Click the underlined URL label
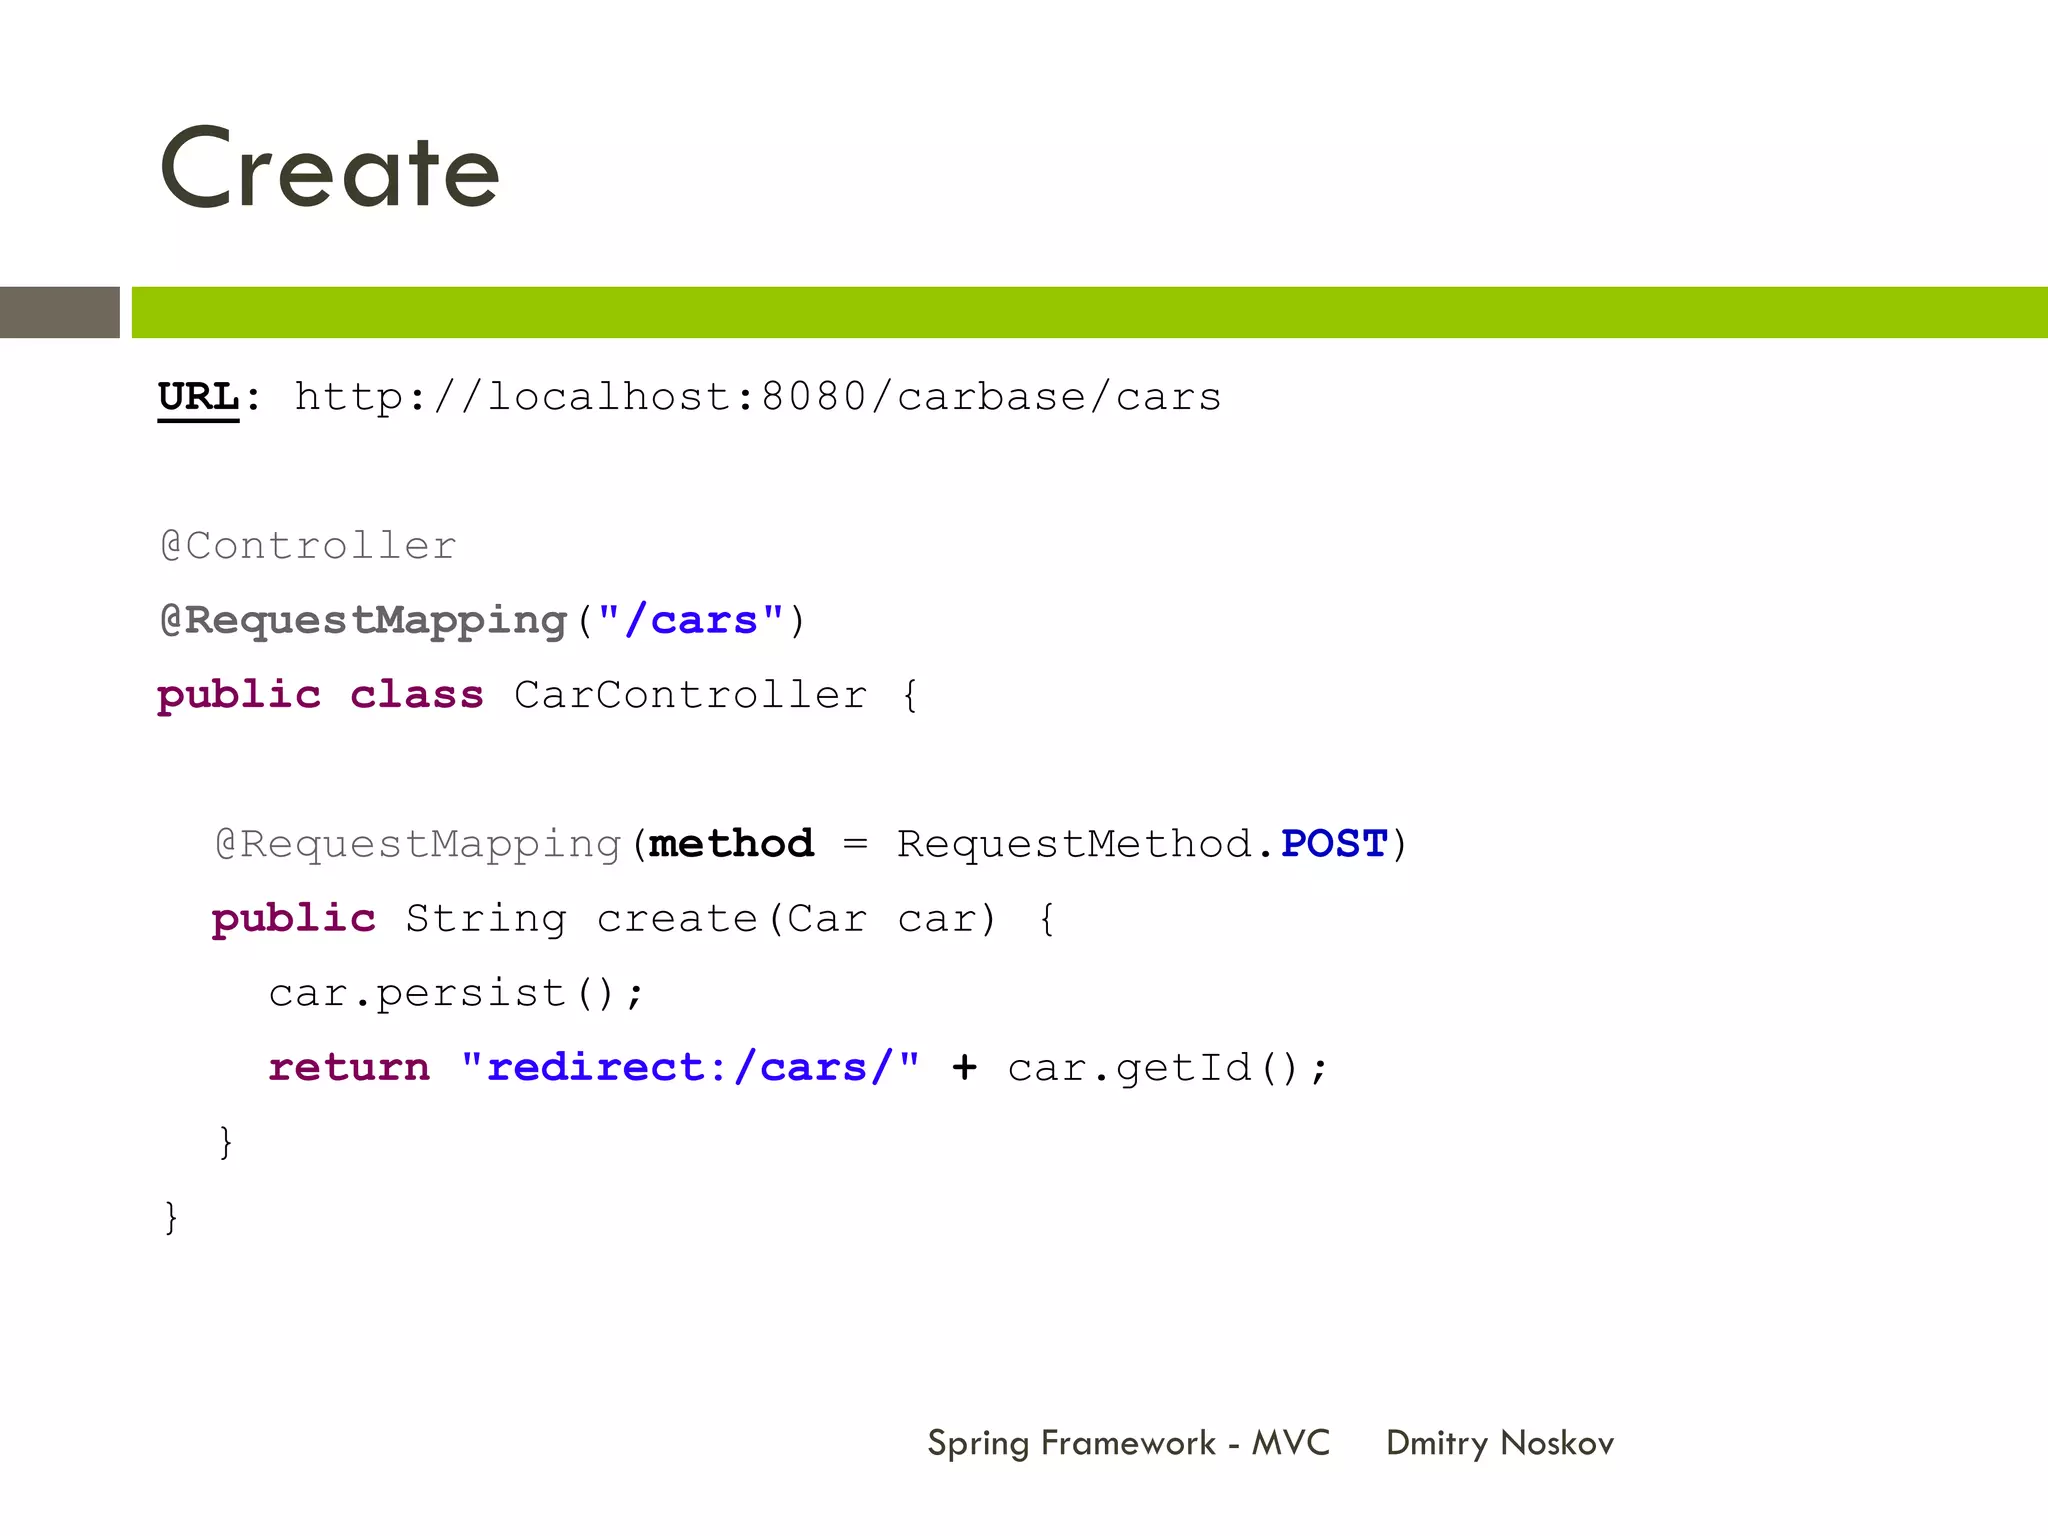This screenshot has height=1536, width=2048. (198, 397)
